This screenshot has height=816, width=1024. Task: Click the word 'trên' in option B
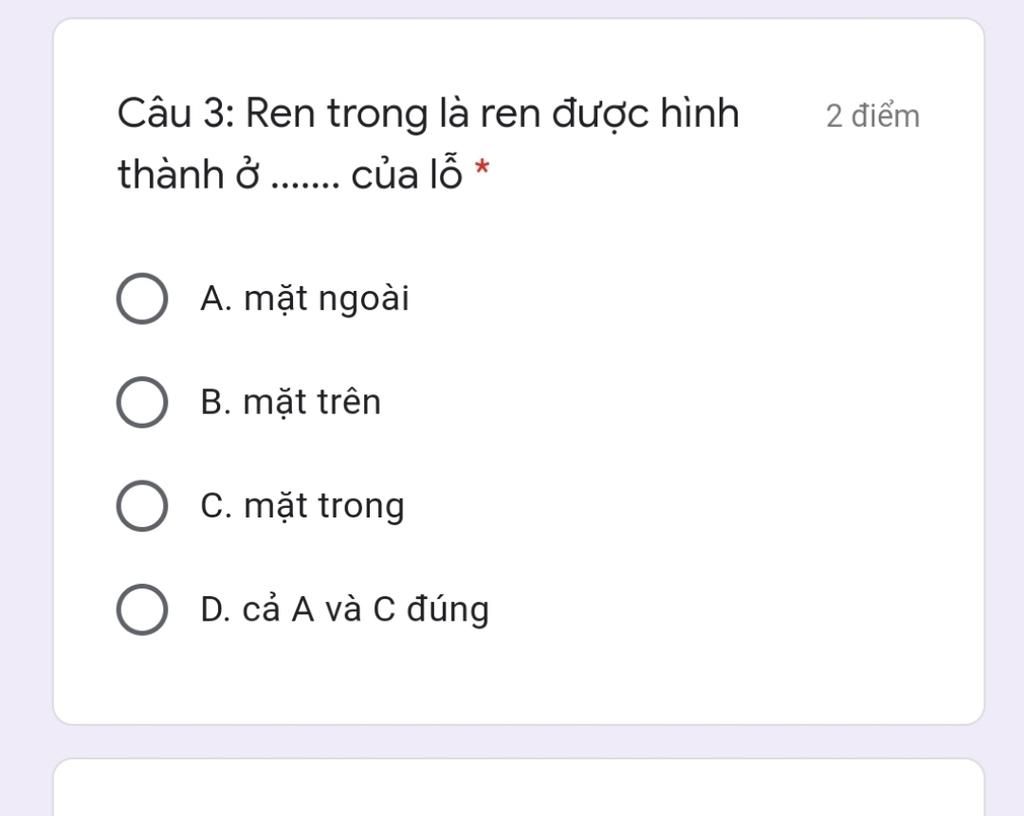click(349, 402)
